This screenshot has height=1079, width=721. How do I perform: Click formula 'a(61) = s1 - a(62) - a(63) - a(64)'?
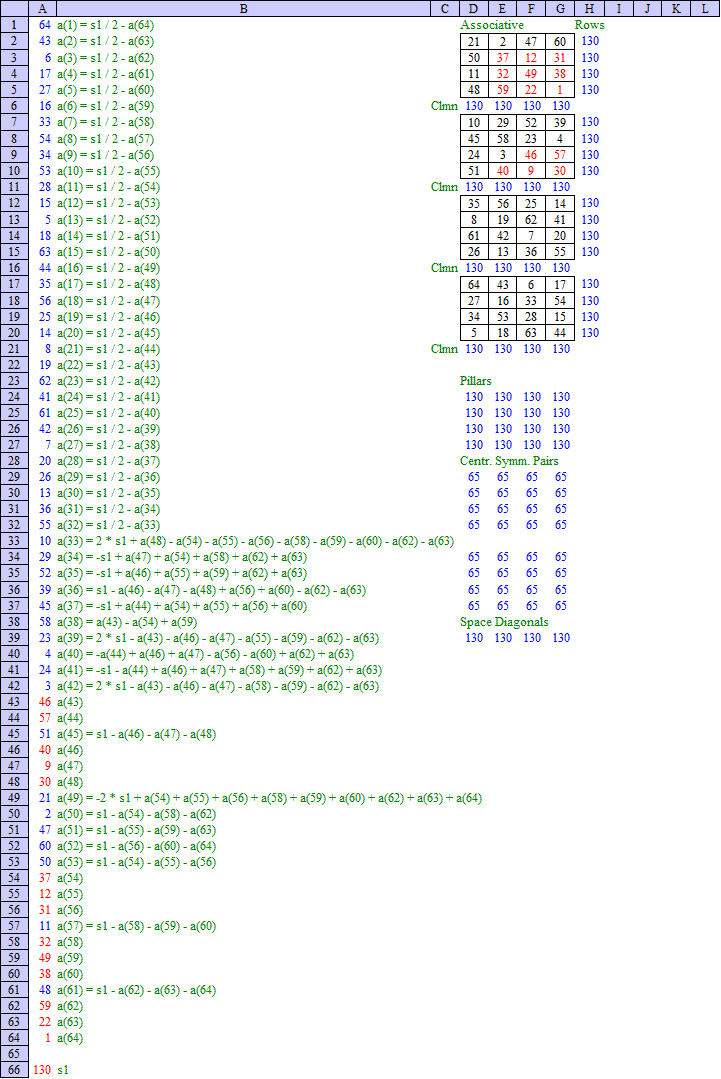pos(136,990)
